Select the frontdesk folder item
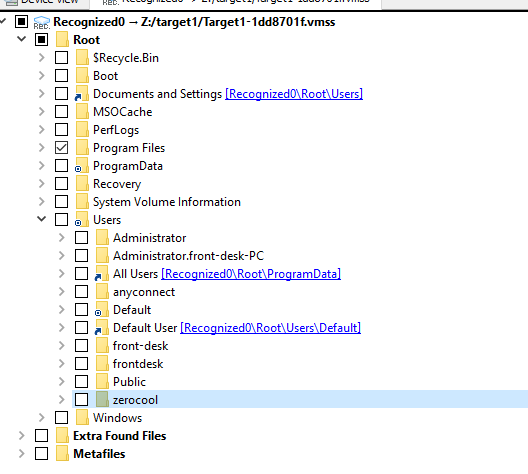Viewport: 528px width, 474px height. (138, 364)
